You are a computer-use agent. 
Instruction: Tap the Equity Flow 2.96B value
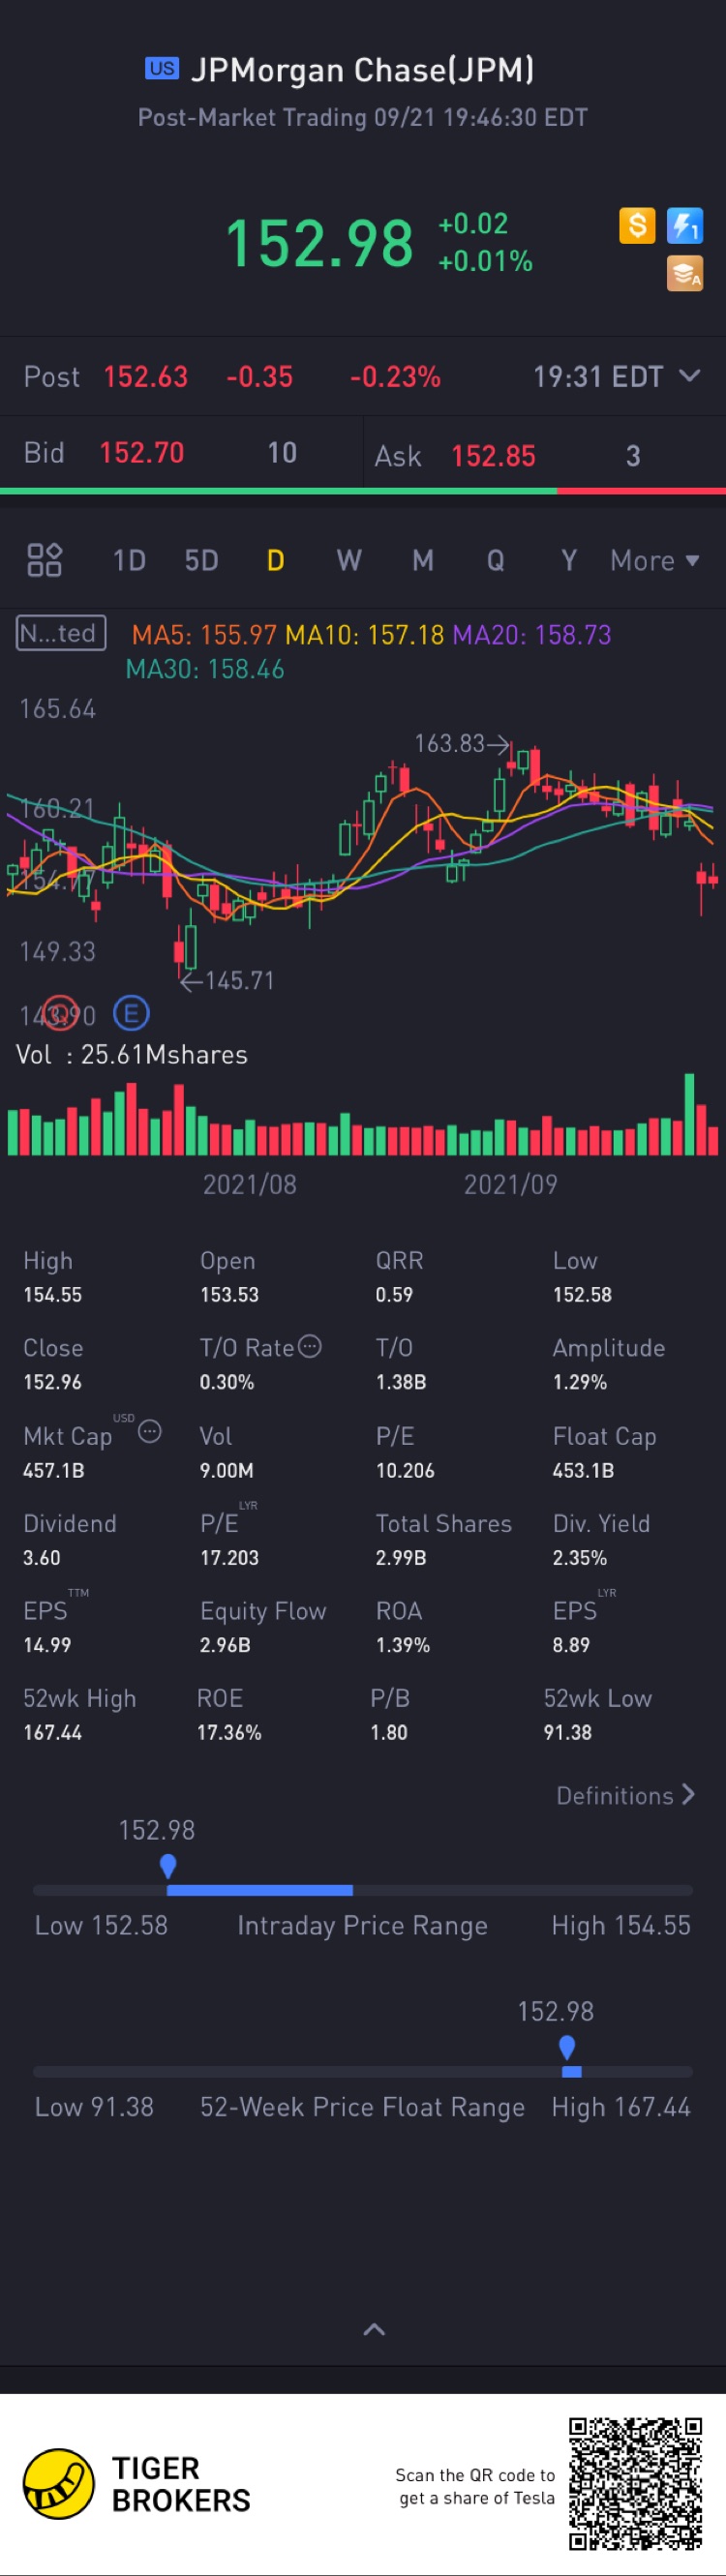click(x=225, y=1644)
